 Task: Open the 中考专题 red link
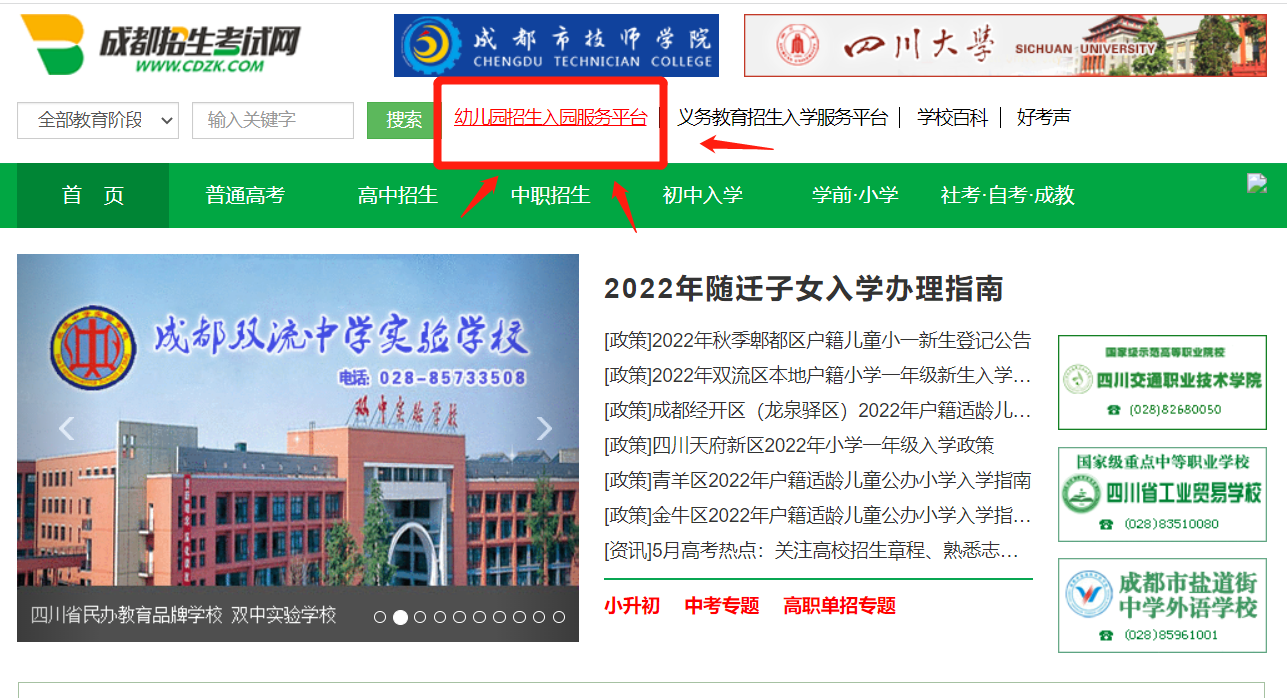coord(721,605)
